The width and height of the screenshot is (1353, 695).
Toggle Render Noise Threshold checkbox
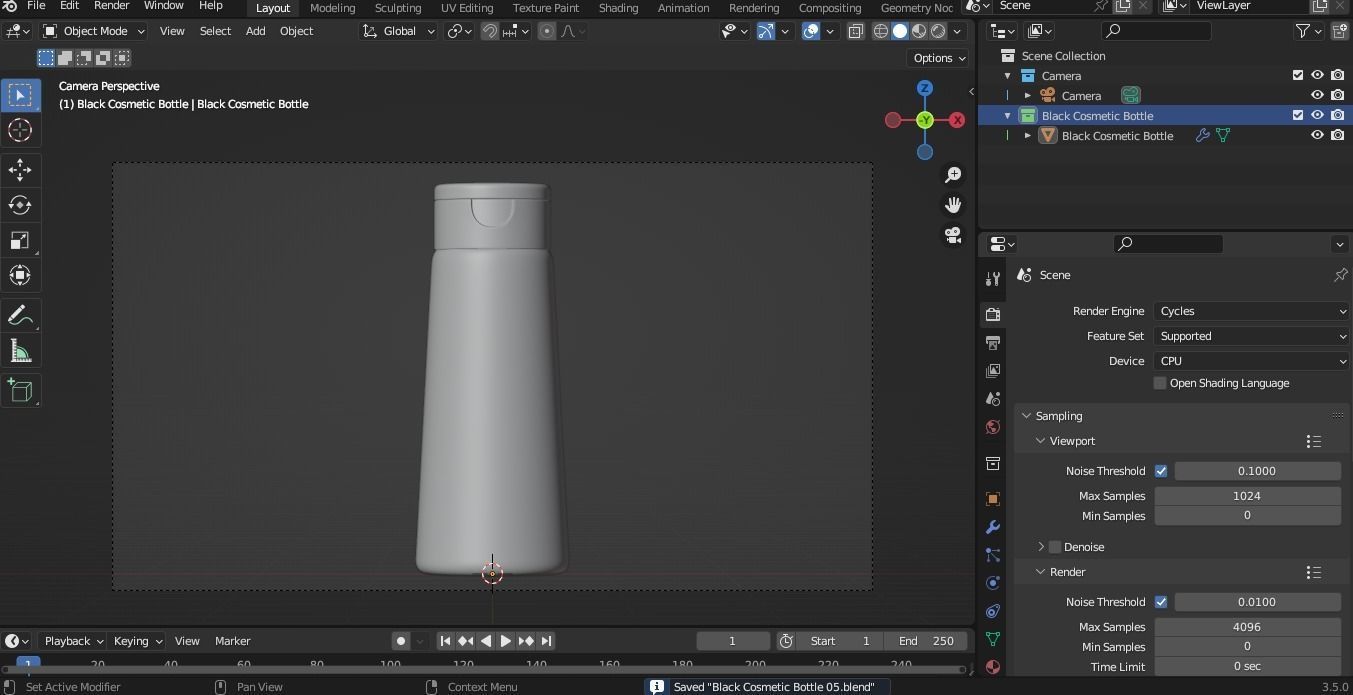click(1161, 602)
